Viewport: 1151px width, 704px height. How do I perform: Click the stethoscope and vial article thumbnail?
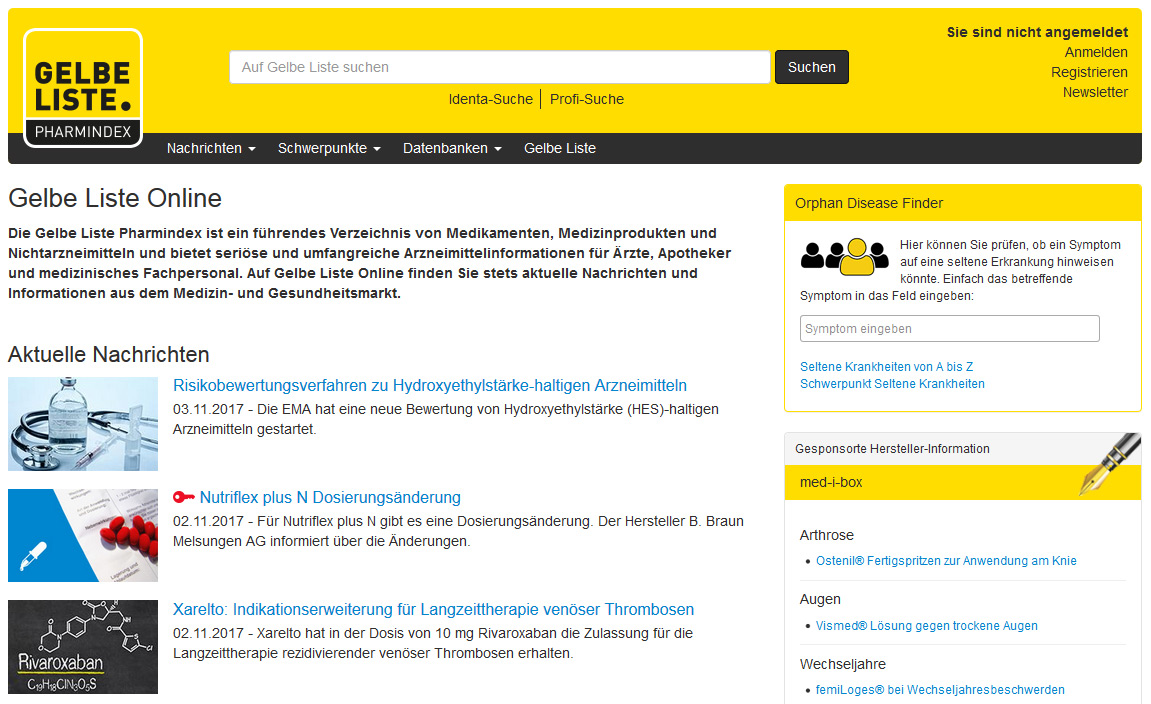pyautogui.click(x=83, y=424)
